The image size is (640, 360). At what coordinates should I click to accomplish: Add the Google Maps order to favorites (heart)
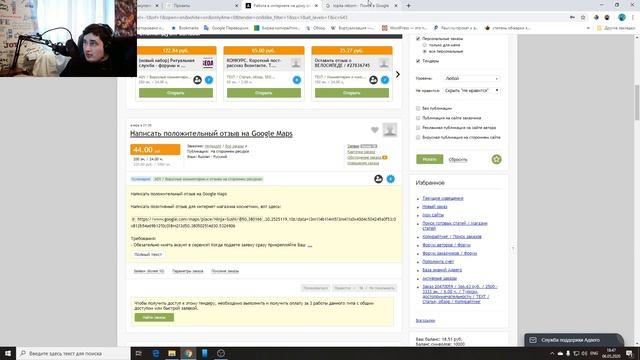click(374, 130)
